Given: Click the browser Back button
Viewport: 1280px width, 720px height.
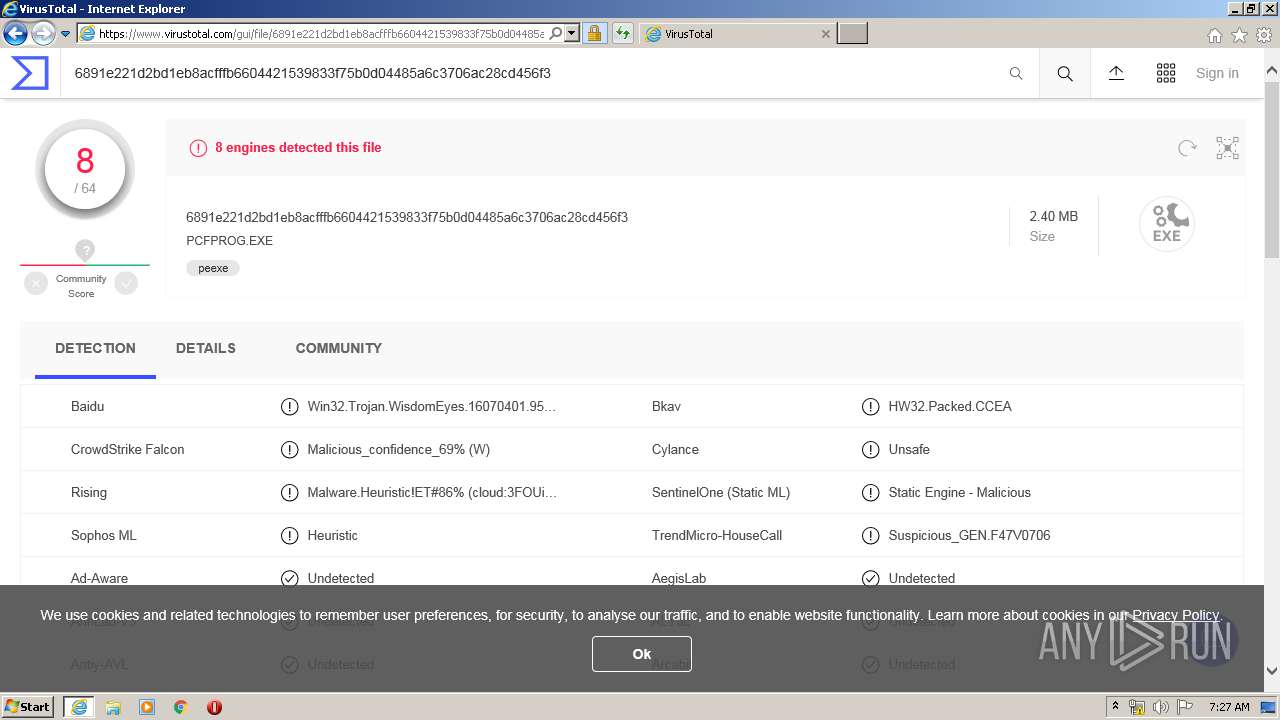Looking at the screenshot, I should click(15, 34).
